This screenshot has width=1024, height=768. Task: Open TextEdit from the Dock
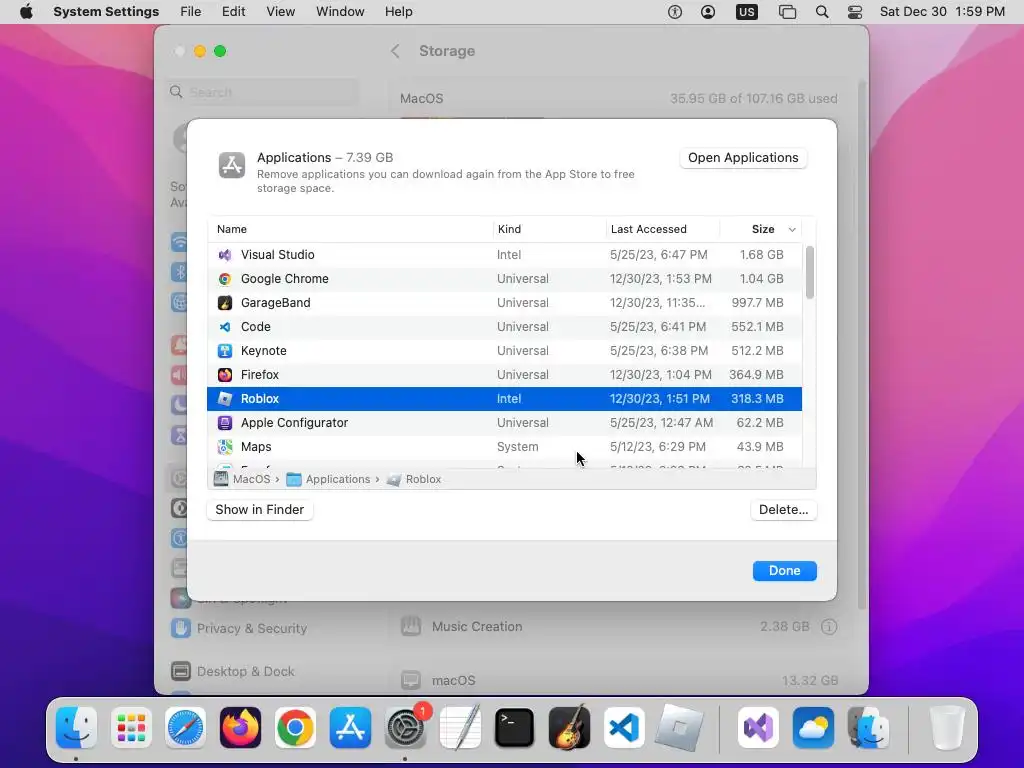(x=460, y=727)
